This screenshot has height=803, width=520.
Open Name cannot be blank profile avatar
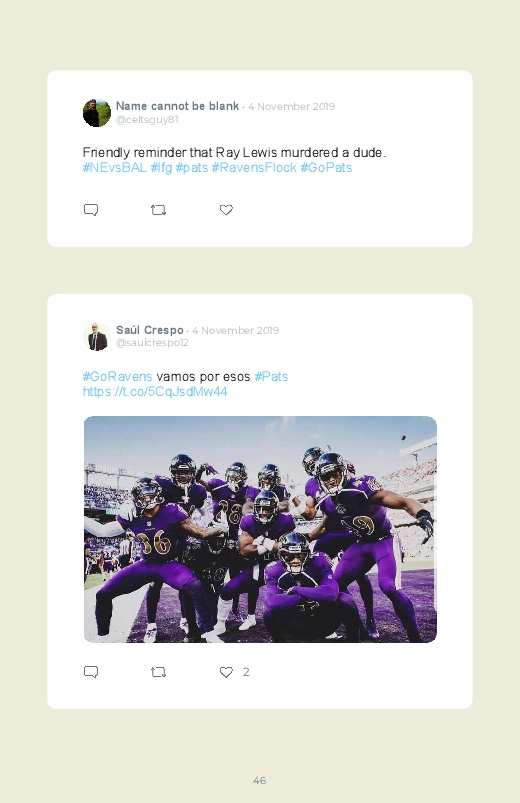point(97,113)
